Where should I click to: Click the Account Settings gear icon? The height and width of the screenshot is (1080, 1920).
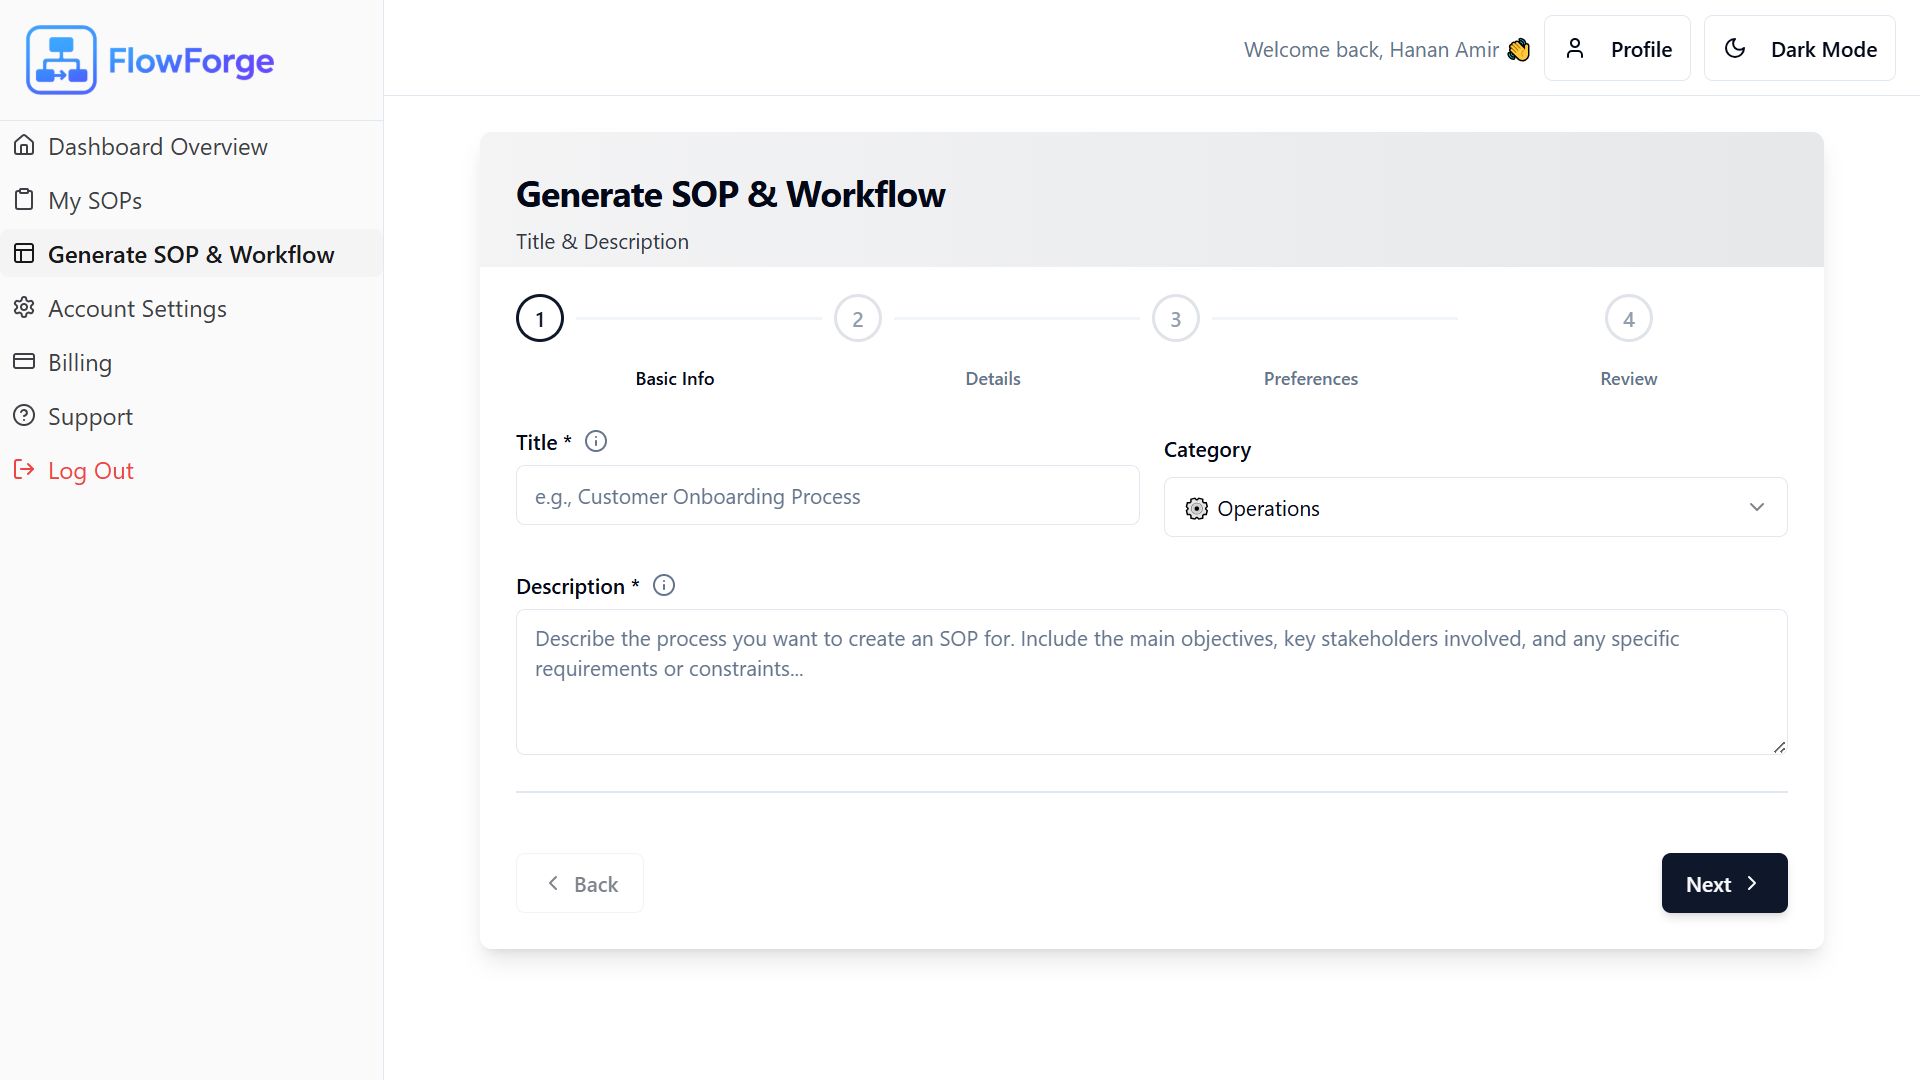[24, 308]
